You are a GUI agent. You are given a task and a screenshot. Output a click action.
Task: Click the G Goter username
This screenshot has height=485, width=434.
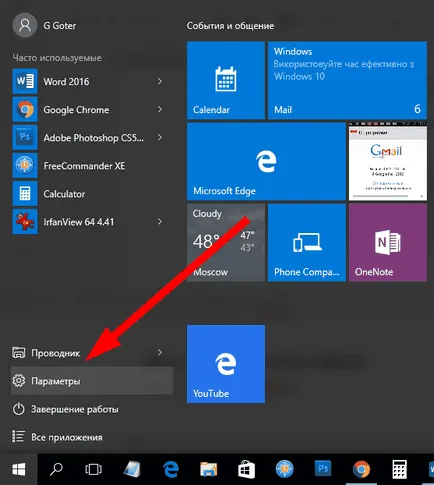60,26
